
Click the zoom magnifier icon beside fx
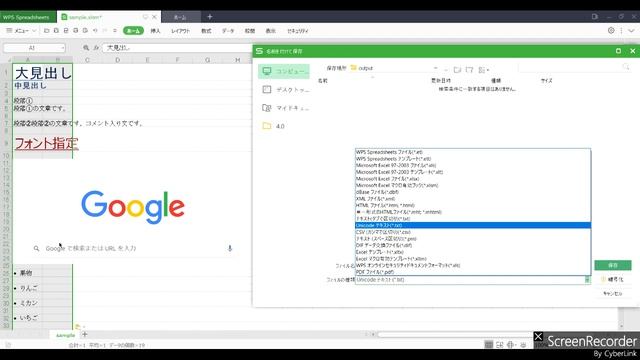86,48
